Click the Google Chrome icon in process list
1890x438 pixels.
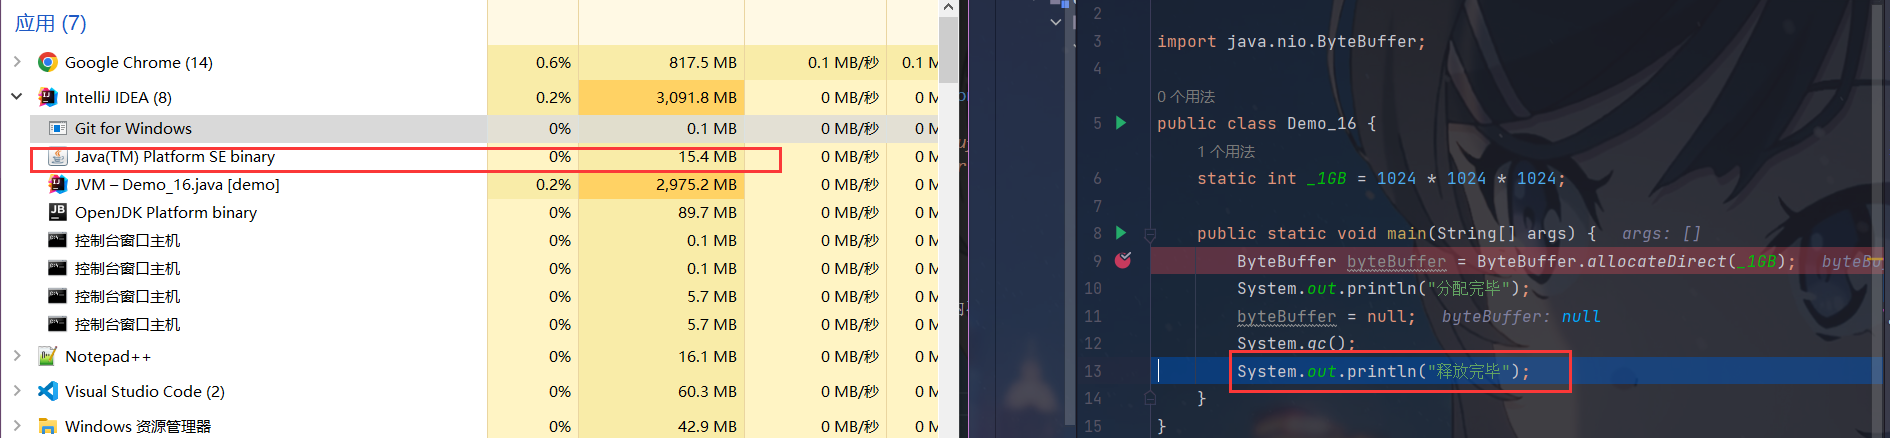pos(47,62)
